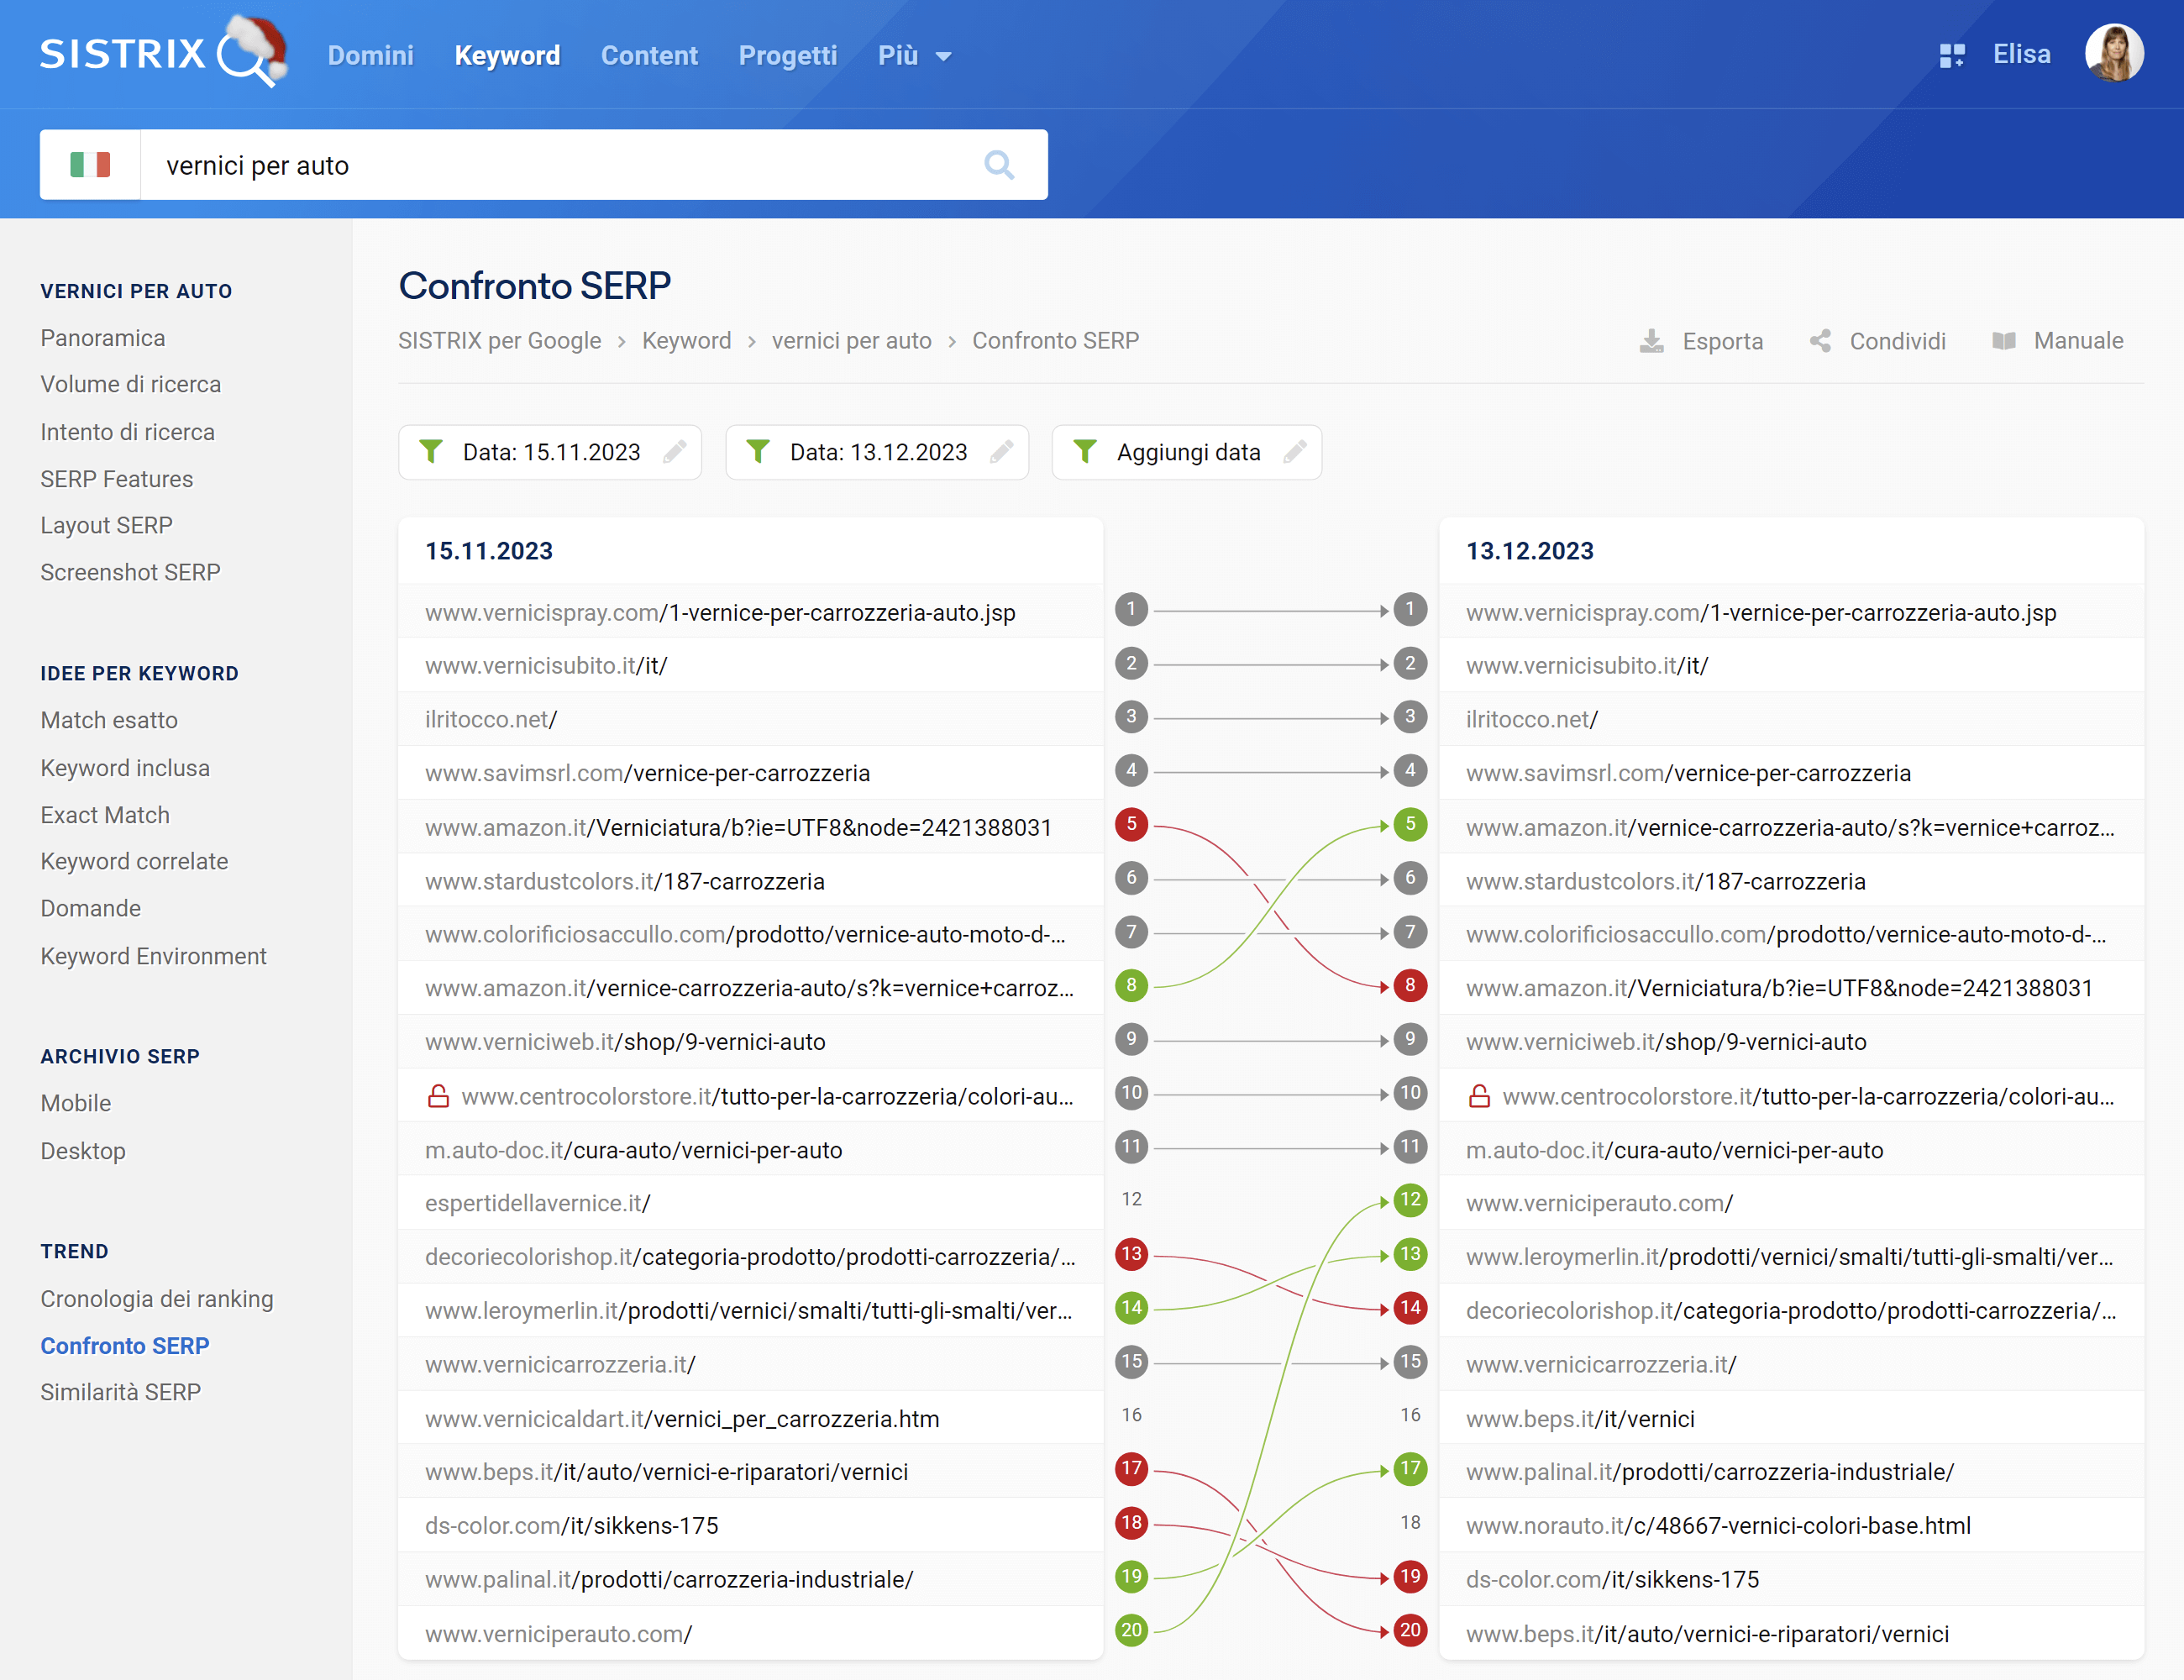
Task: Click the green position 20 badge on the left
Action: 1131,1630
